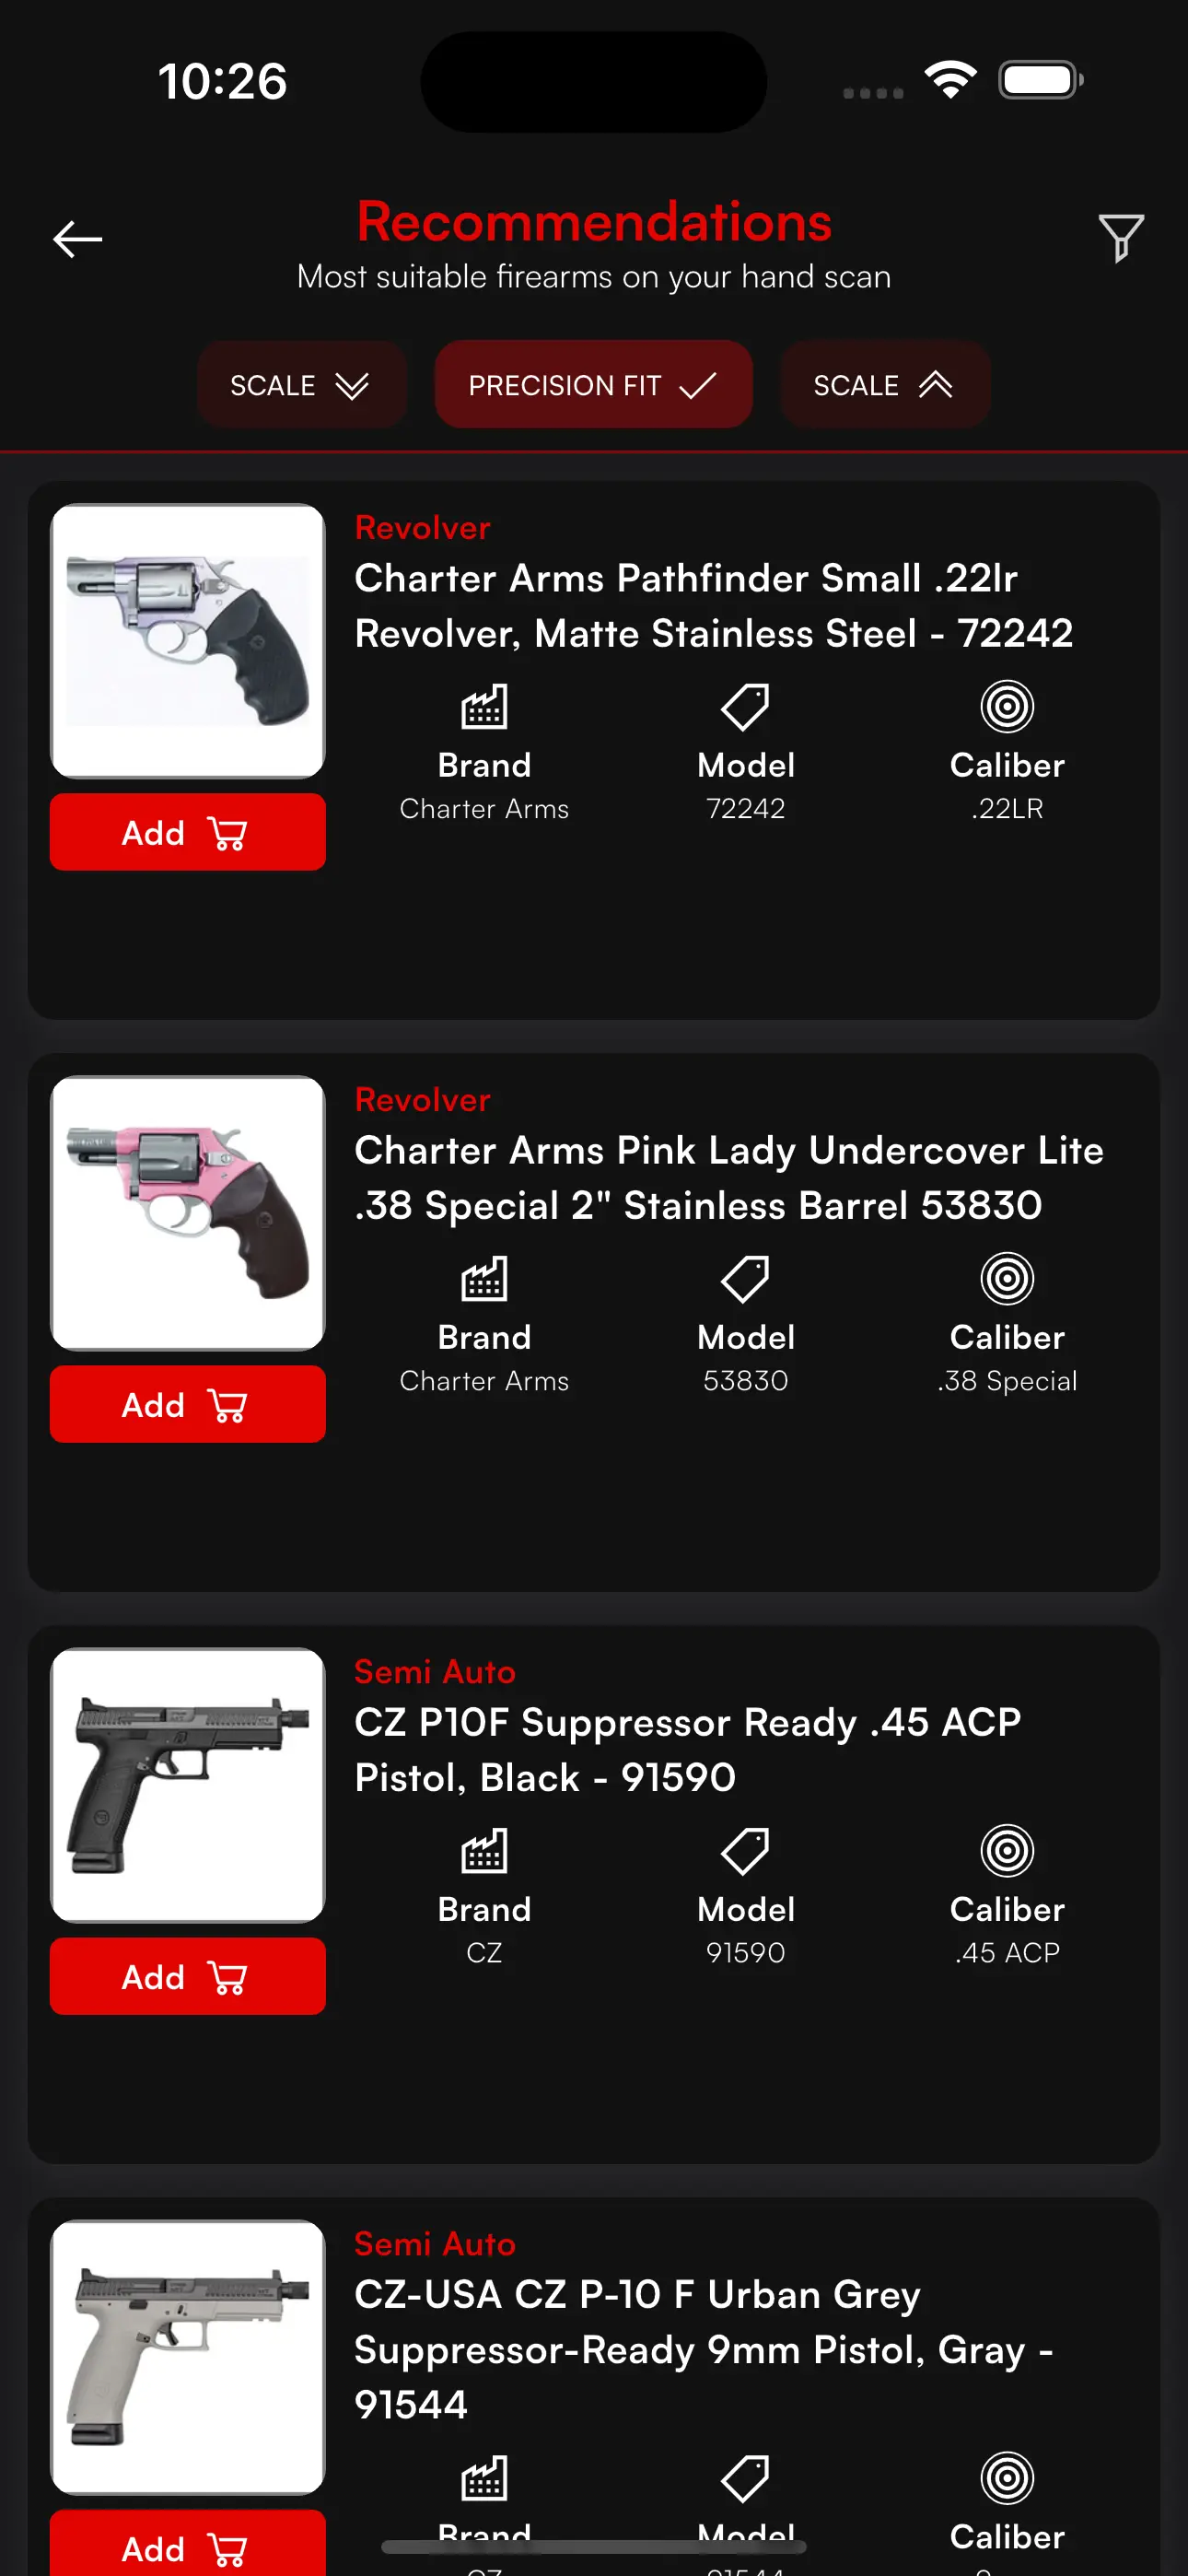The width and height of the screenshot is (1188, 2576).
Task: Add CZ P-10 F Urban Grey to cart
Action: (188, 2544)
